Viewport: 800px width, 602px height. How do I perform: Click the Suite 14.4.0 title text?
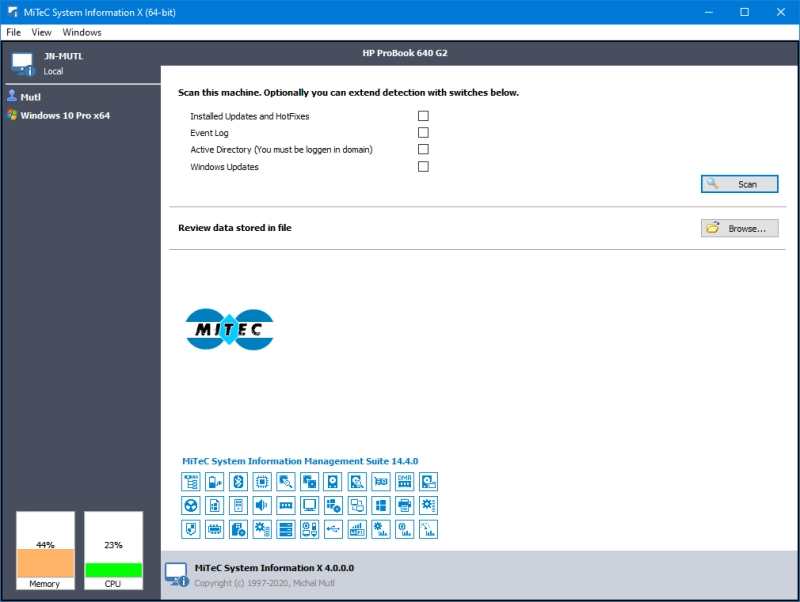click(300, 461)
